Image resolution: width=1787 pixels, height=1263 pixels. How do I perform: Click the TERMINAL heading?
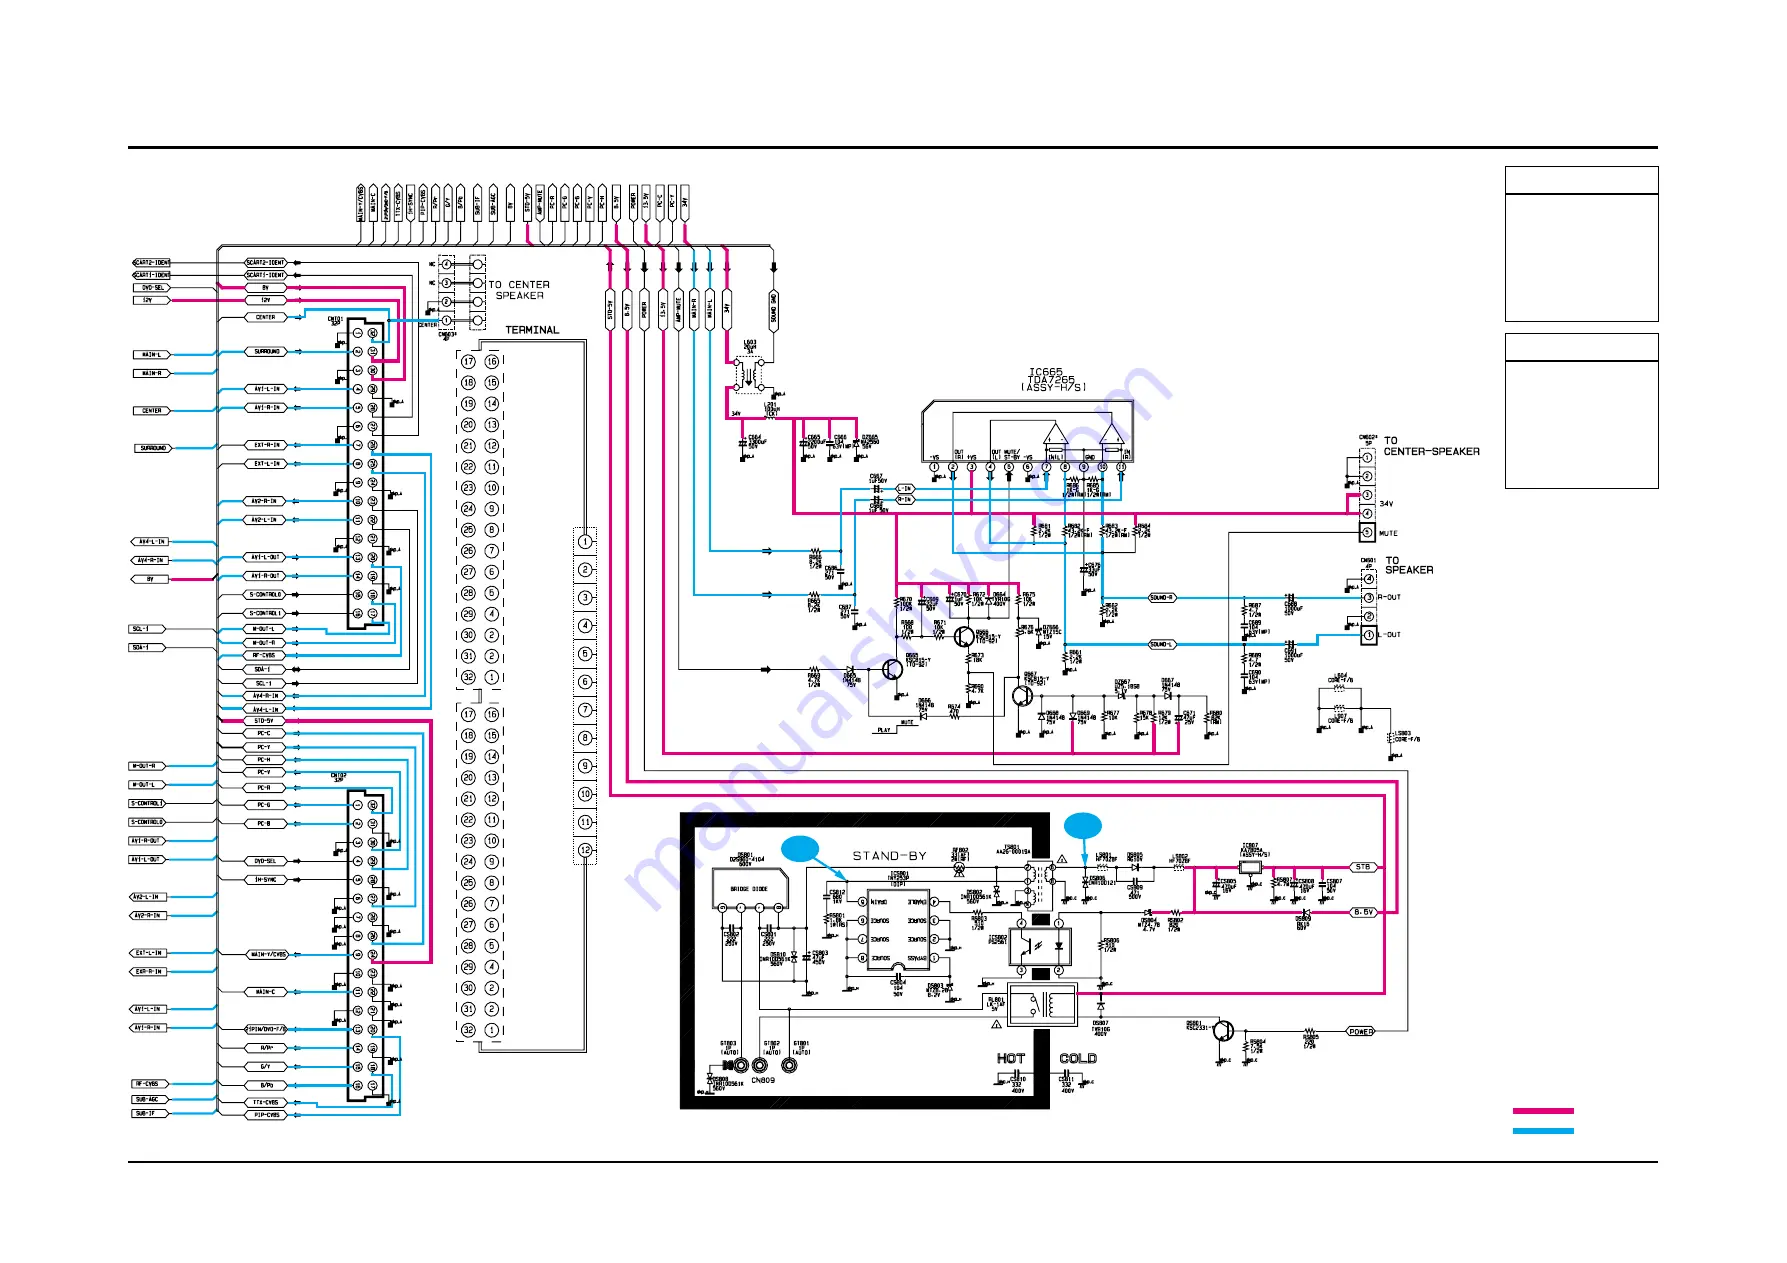click(532, 330)
